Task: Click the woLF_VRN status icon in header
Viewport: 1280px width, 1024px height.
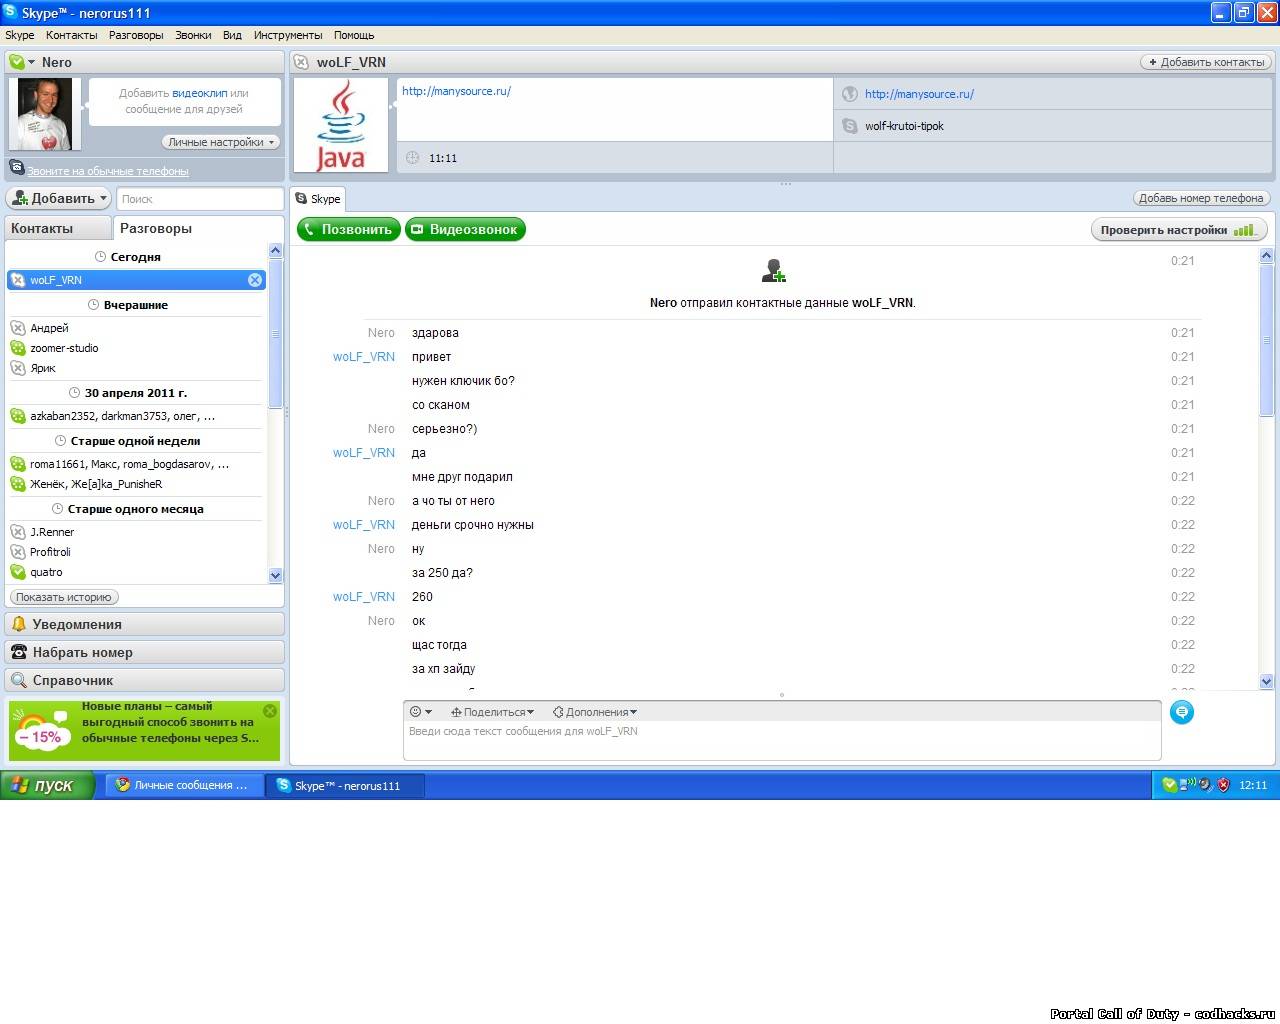Action: tap(301, 62)
